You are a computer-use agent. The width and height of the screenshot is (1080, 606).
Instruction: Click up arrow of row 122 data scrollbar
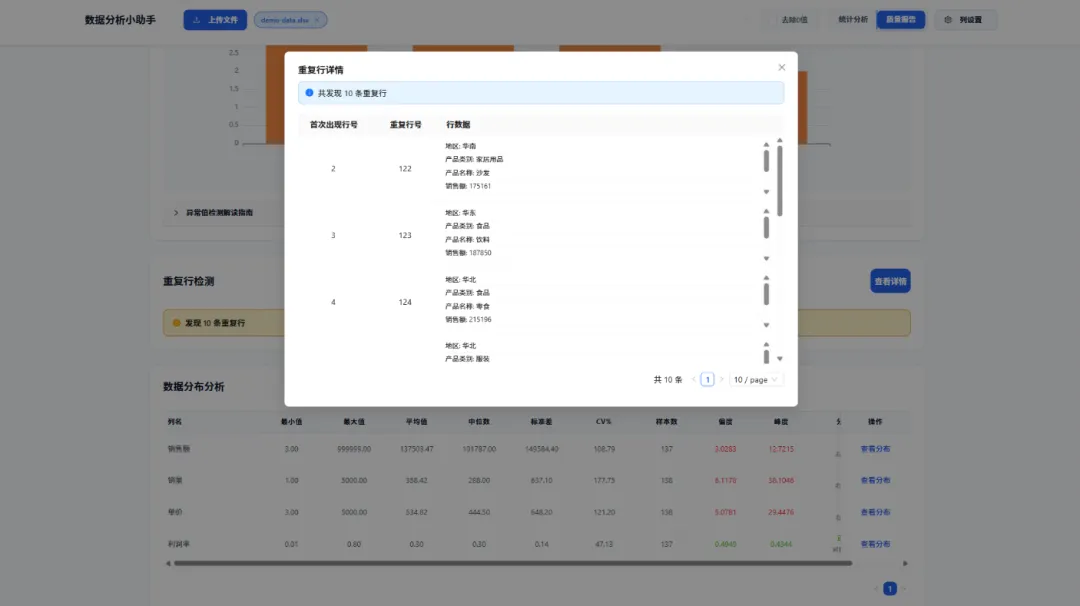coord(766,145)
